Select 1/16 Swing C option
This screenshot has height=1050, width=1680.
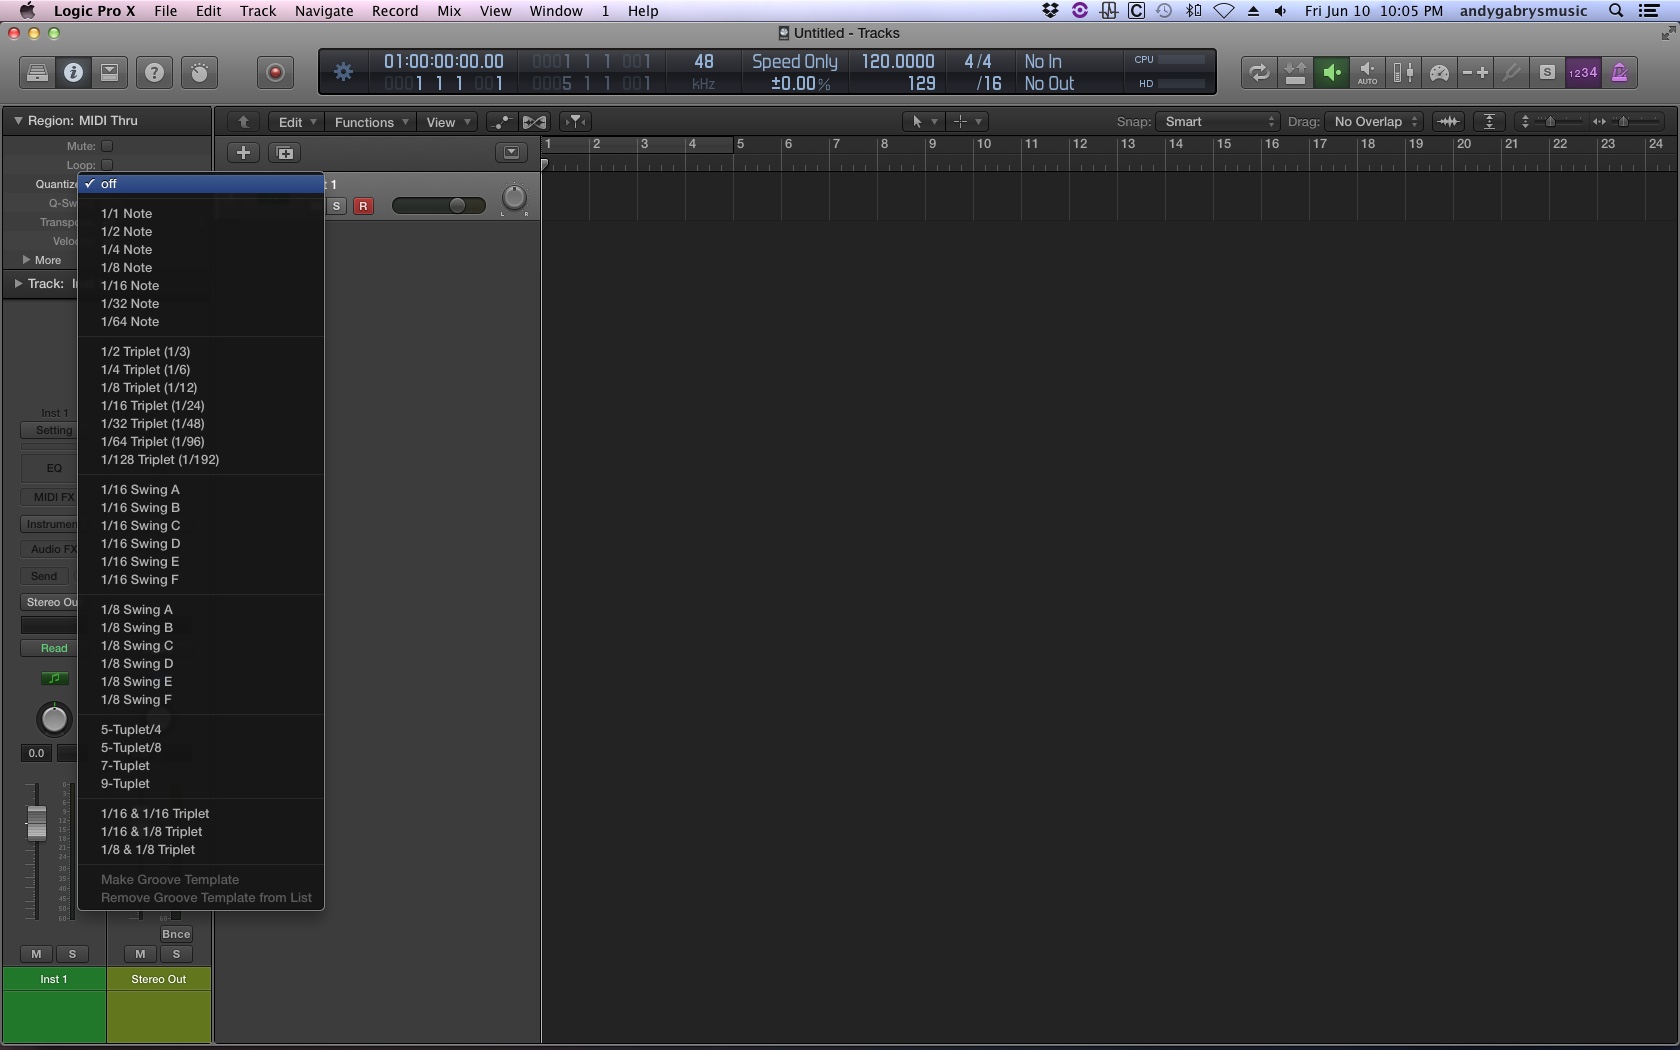(x=201, y=526)
